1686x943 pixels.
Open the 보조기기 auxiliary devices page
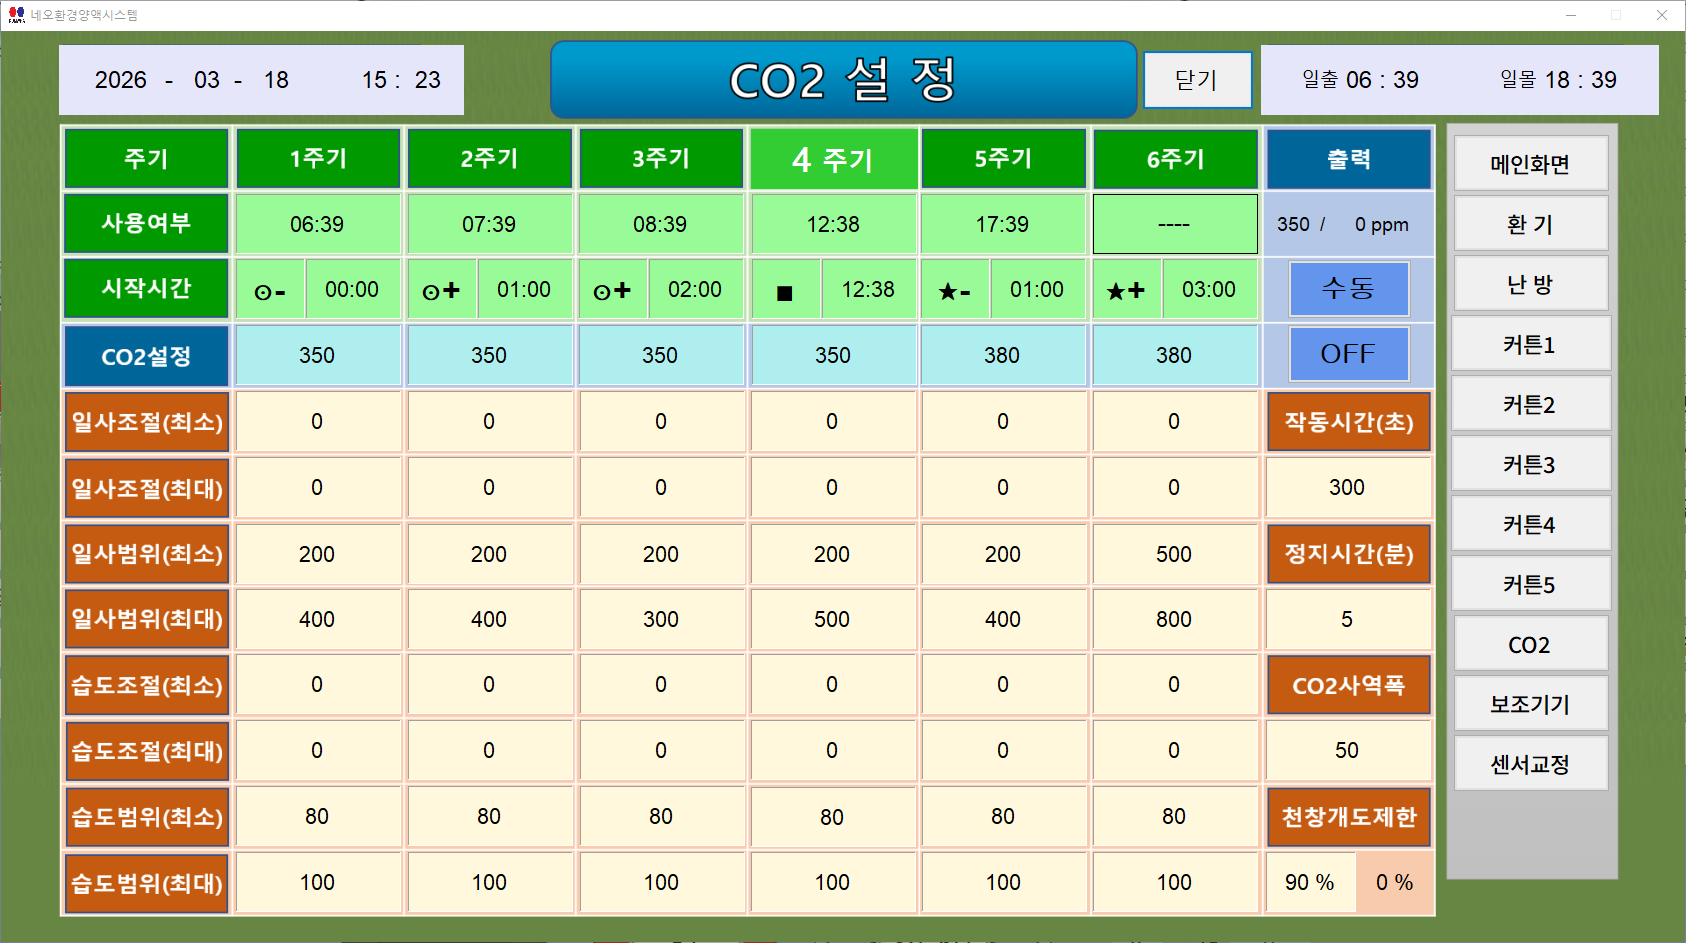point(1530,704)
